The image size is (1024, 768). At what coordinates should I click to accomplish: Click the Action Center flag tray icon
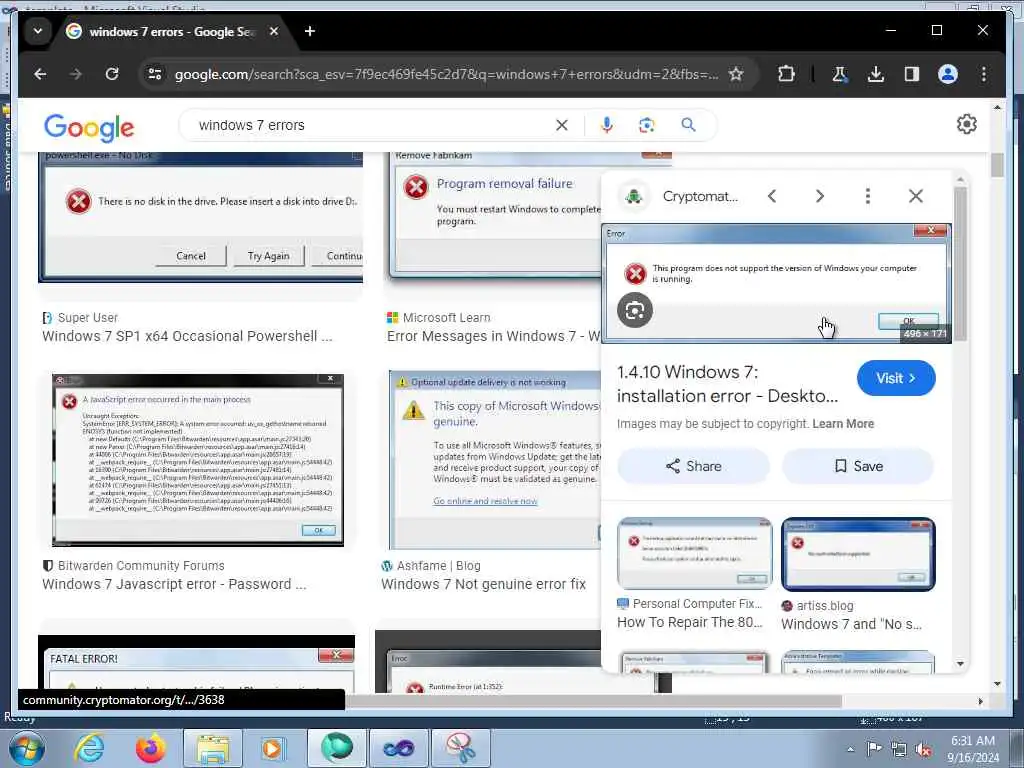pos(874,749)
